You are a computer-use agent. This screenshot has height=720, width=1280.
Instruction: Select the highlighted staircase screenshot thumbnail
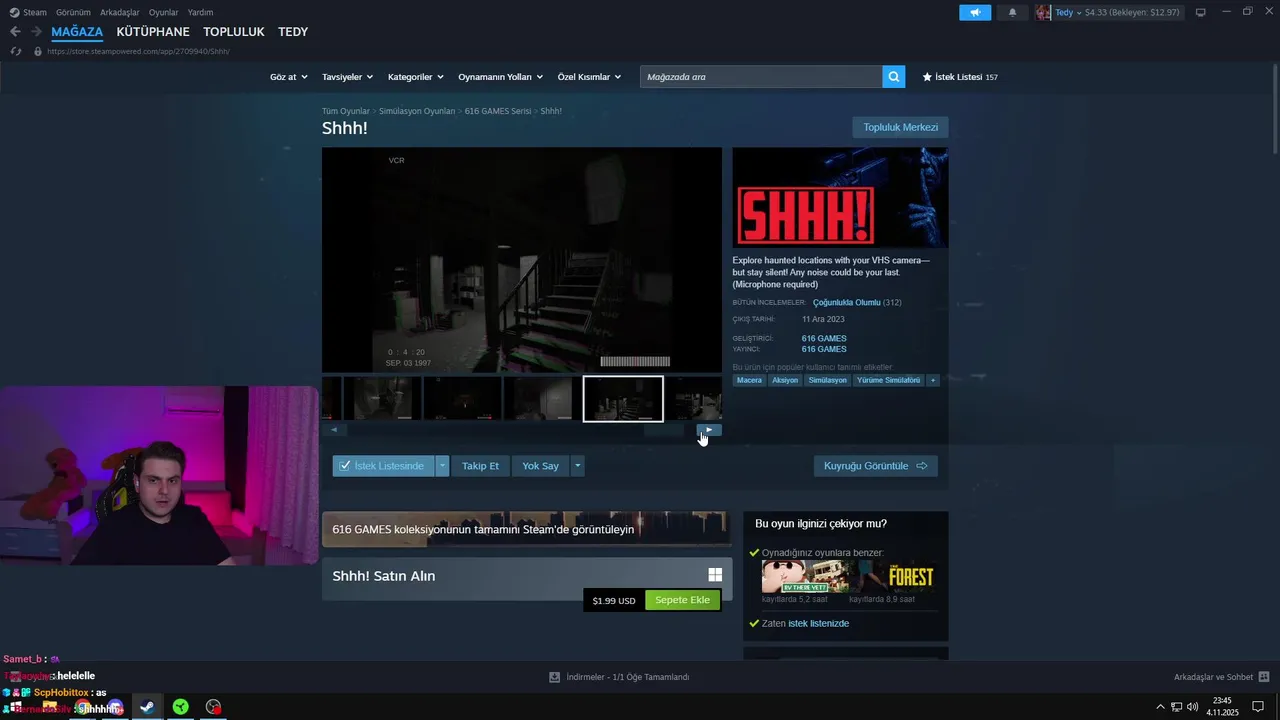[x=623, y=399]
